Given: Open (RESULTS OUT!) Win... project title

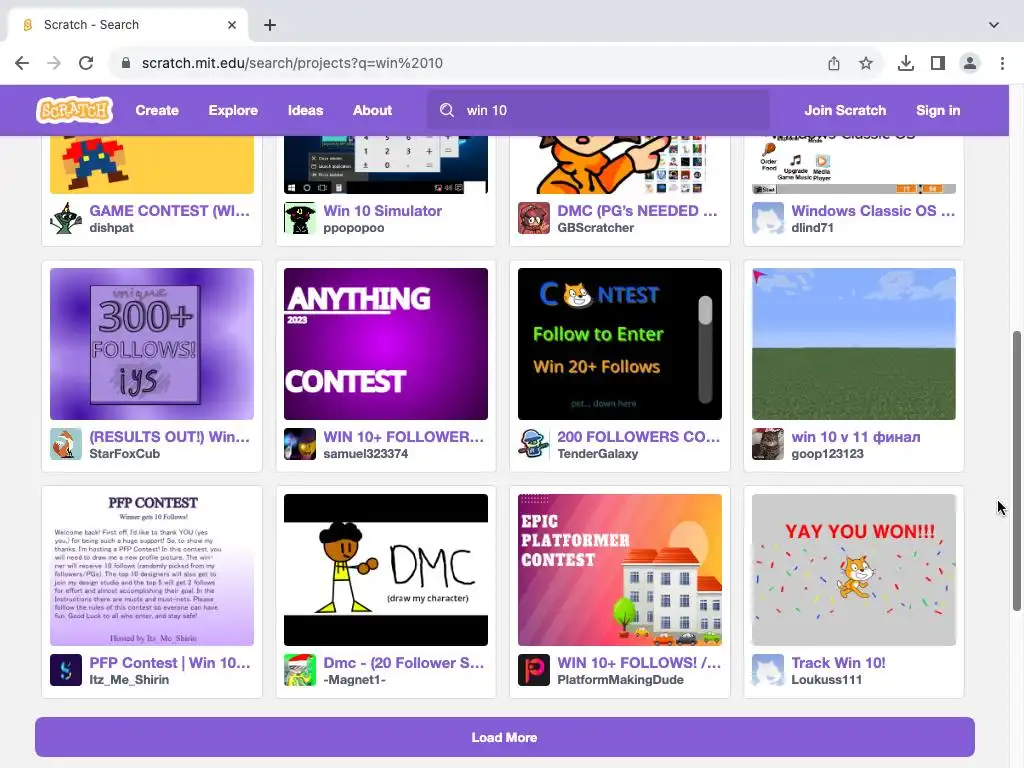Looking at the screenshot, I should [x=169, y=437].
